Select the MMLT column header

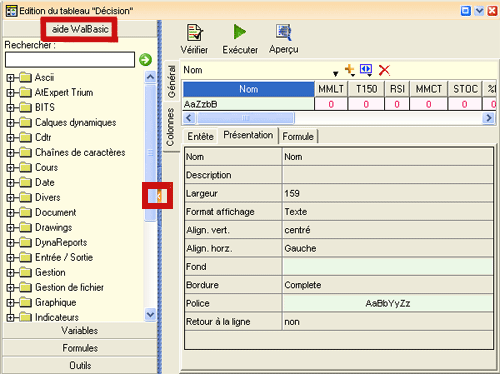(331, 89)
